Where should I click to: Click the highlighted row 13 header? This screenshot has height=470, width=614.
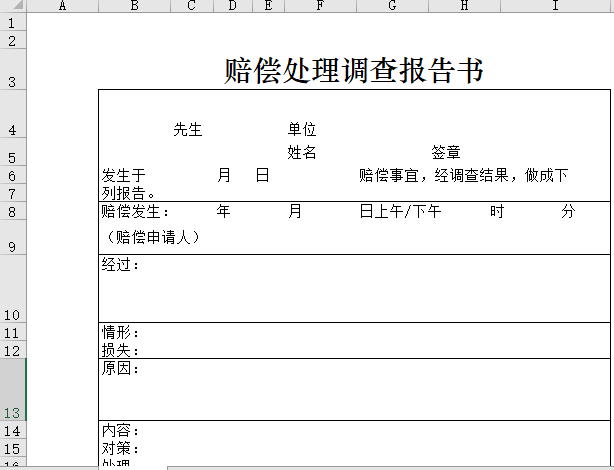click(x=12, y=390)
